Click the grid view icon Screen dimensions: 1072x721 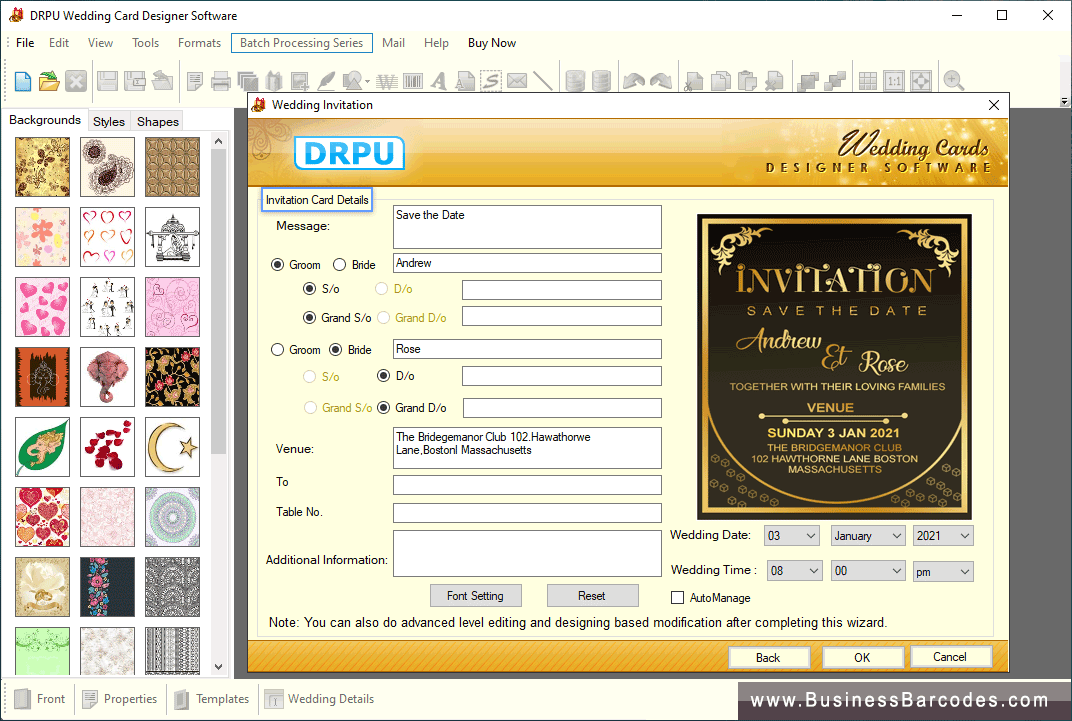[x=868, y=81]
